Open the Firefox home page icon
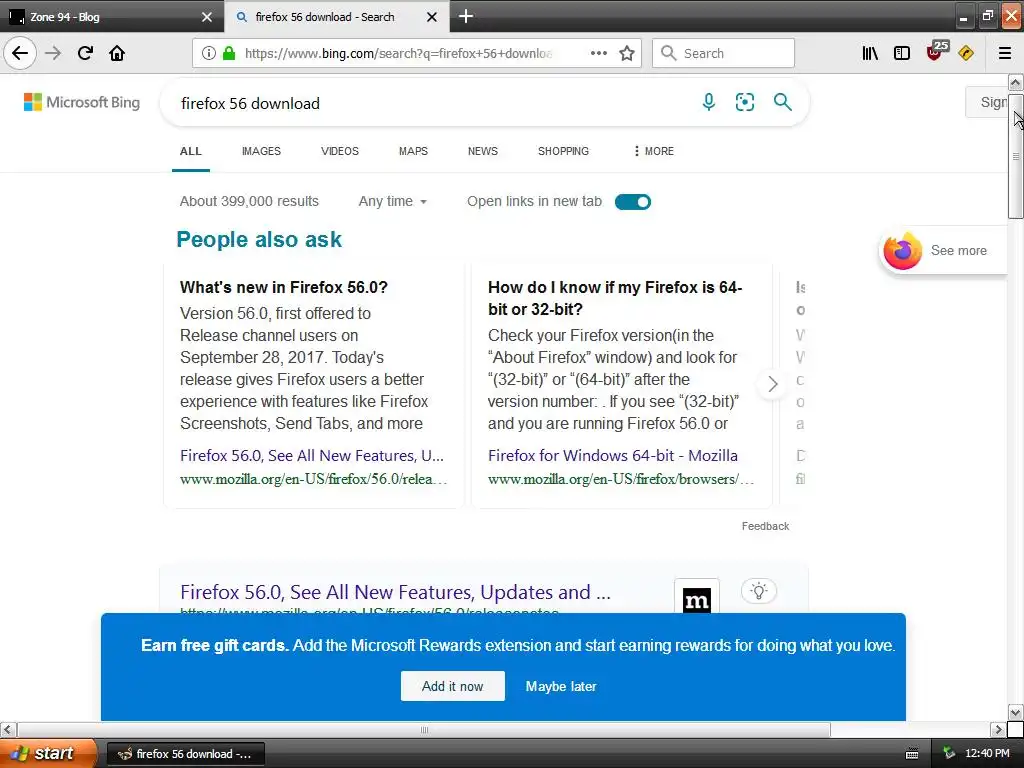This screenshot has width=1024, height=768. pos(117,53)
